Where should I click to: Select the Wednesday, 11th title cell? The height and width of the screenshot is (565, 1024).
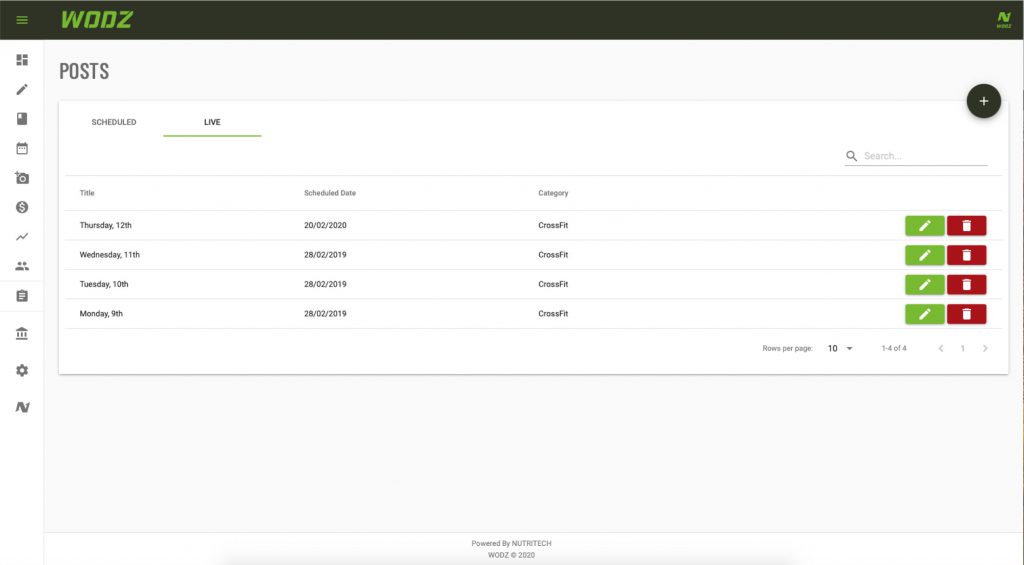coord(110,255)
